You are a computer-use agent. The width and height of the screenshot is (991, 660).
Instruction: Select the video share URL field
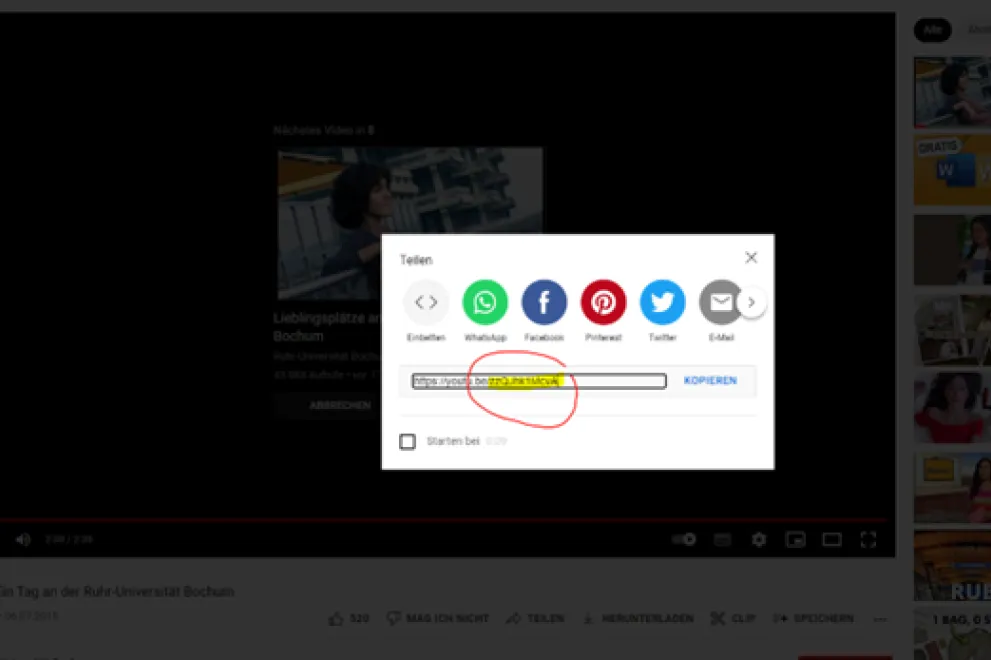[x=540, y=380]
